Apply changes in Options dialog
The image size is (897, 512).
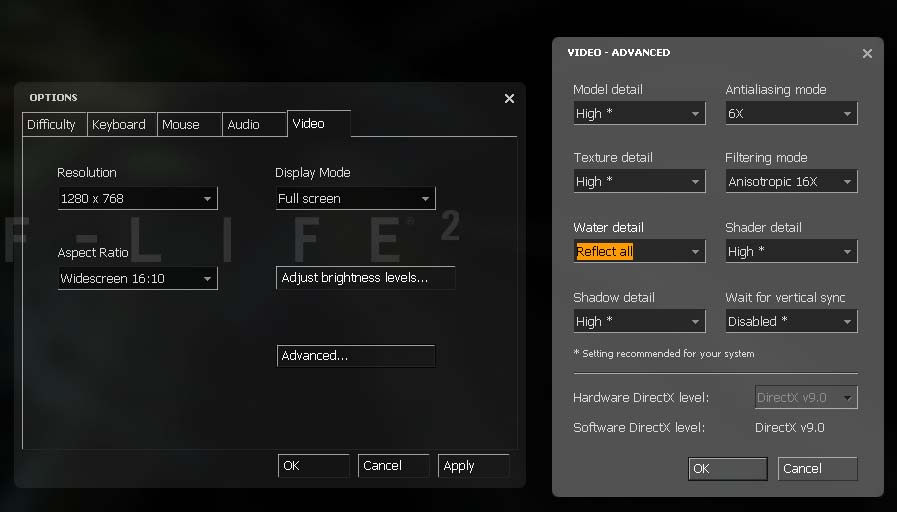click(473, 466)
